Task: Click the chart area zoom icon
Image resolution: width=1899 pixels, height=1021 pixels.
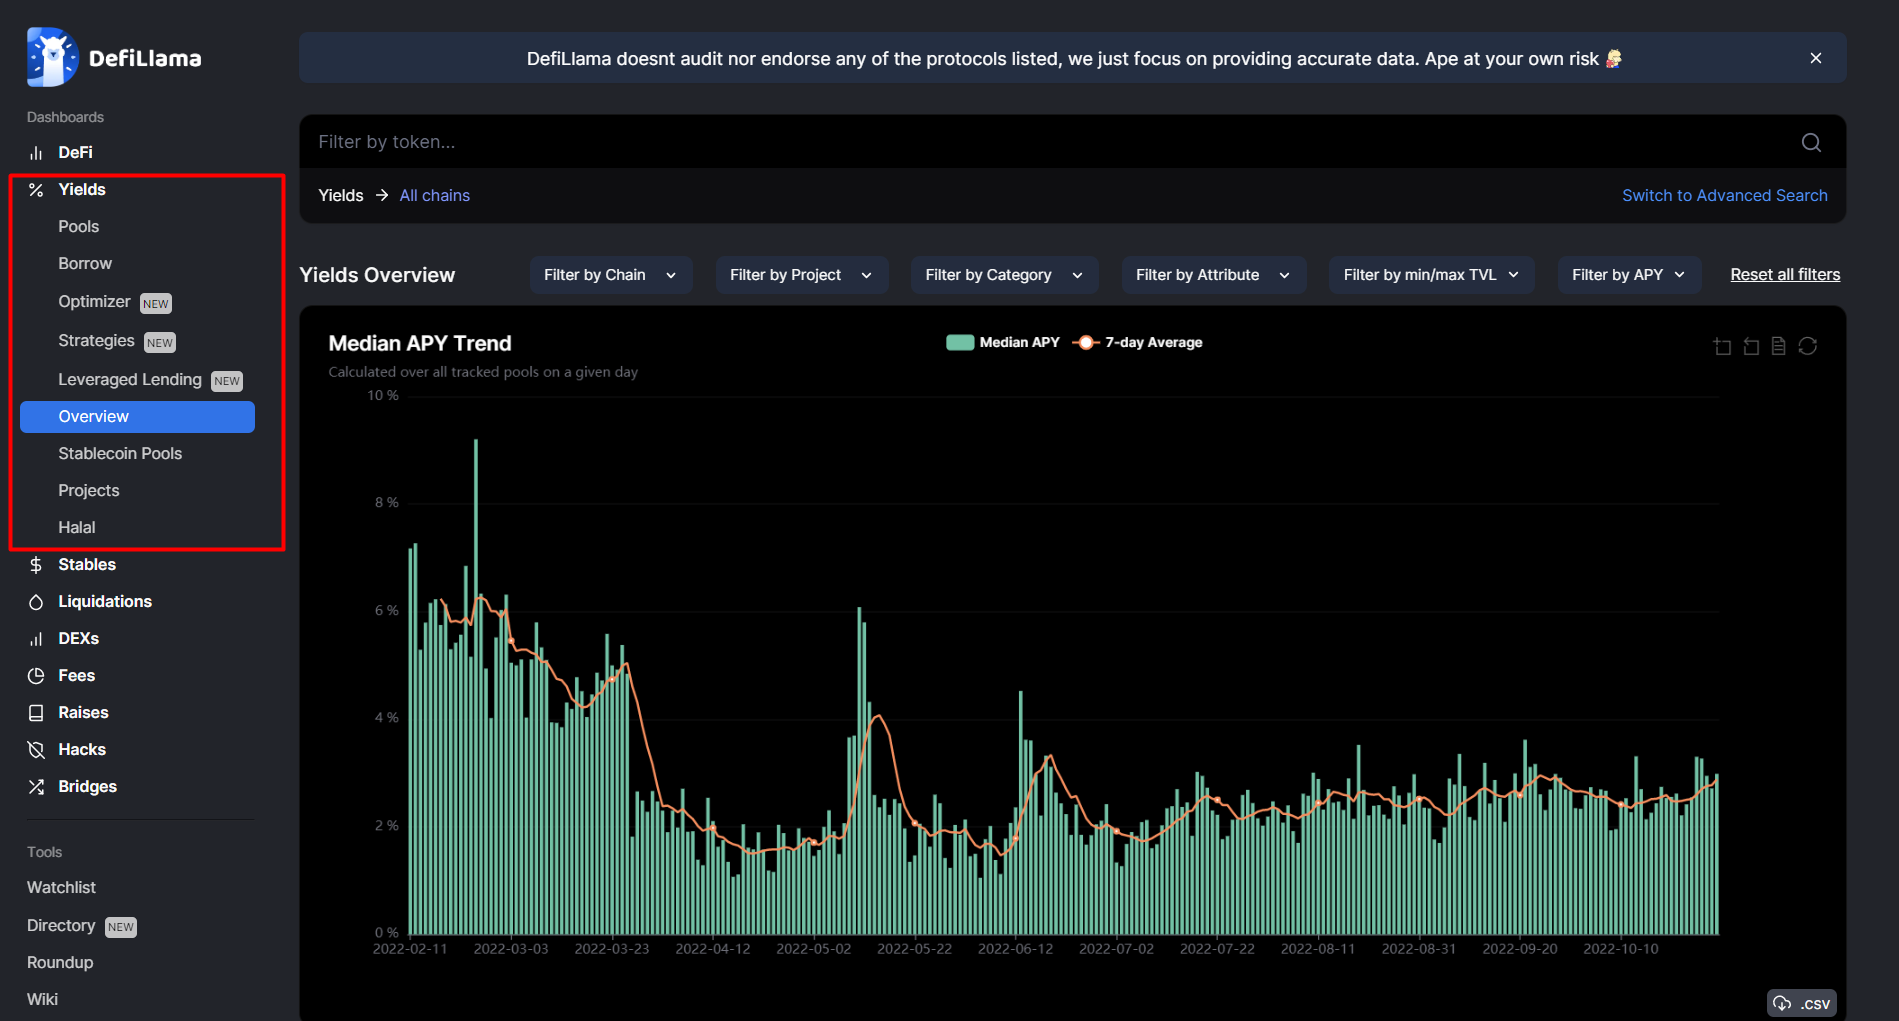Action: pos(1722,346)
